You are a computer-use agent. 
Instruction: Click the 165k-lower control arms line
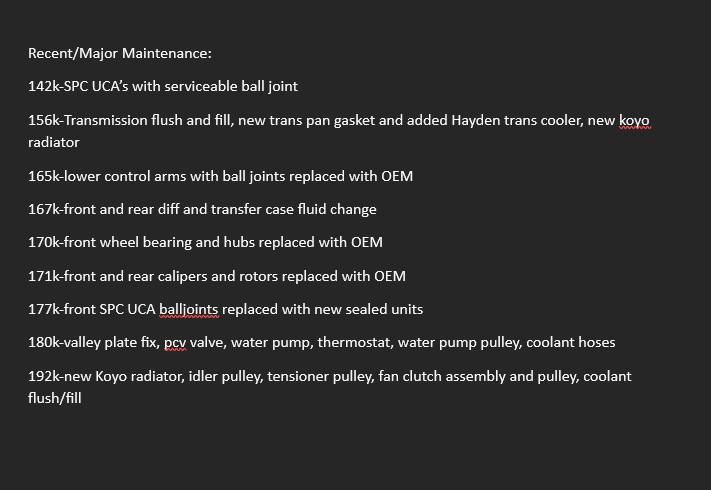[220, 176]
